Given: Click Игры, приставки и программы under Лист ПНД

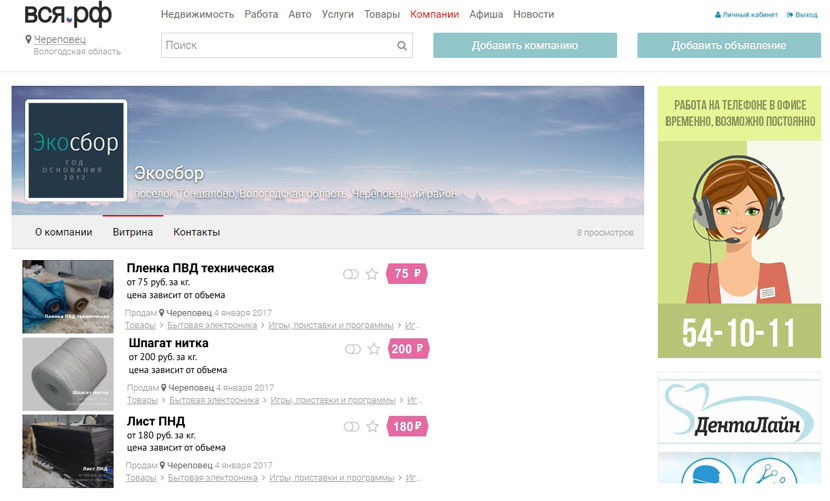Looking at the screenshot, I should point(332,478).
